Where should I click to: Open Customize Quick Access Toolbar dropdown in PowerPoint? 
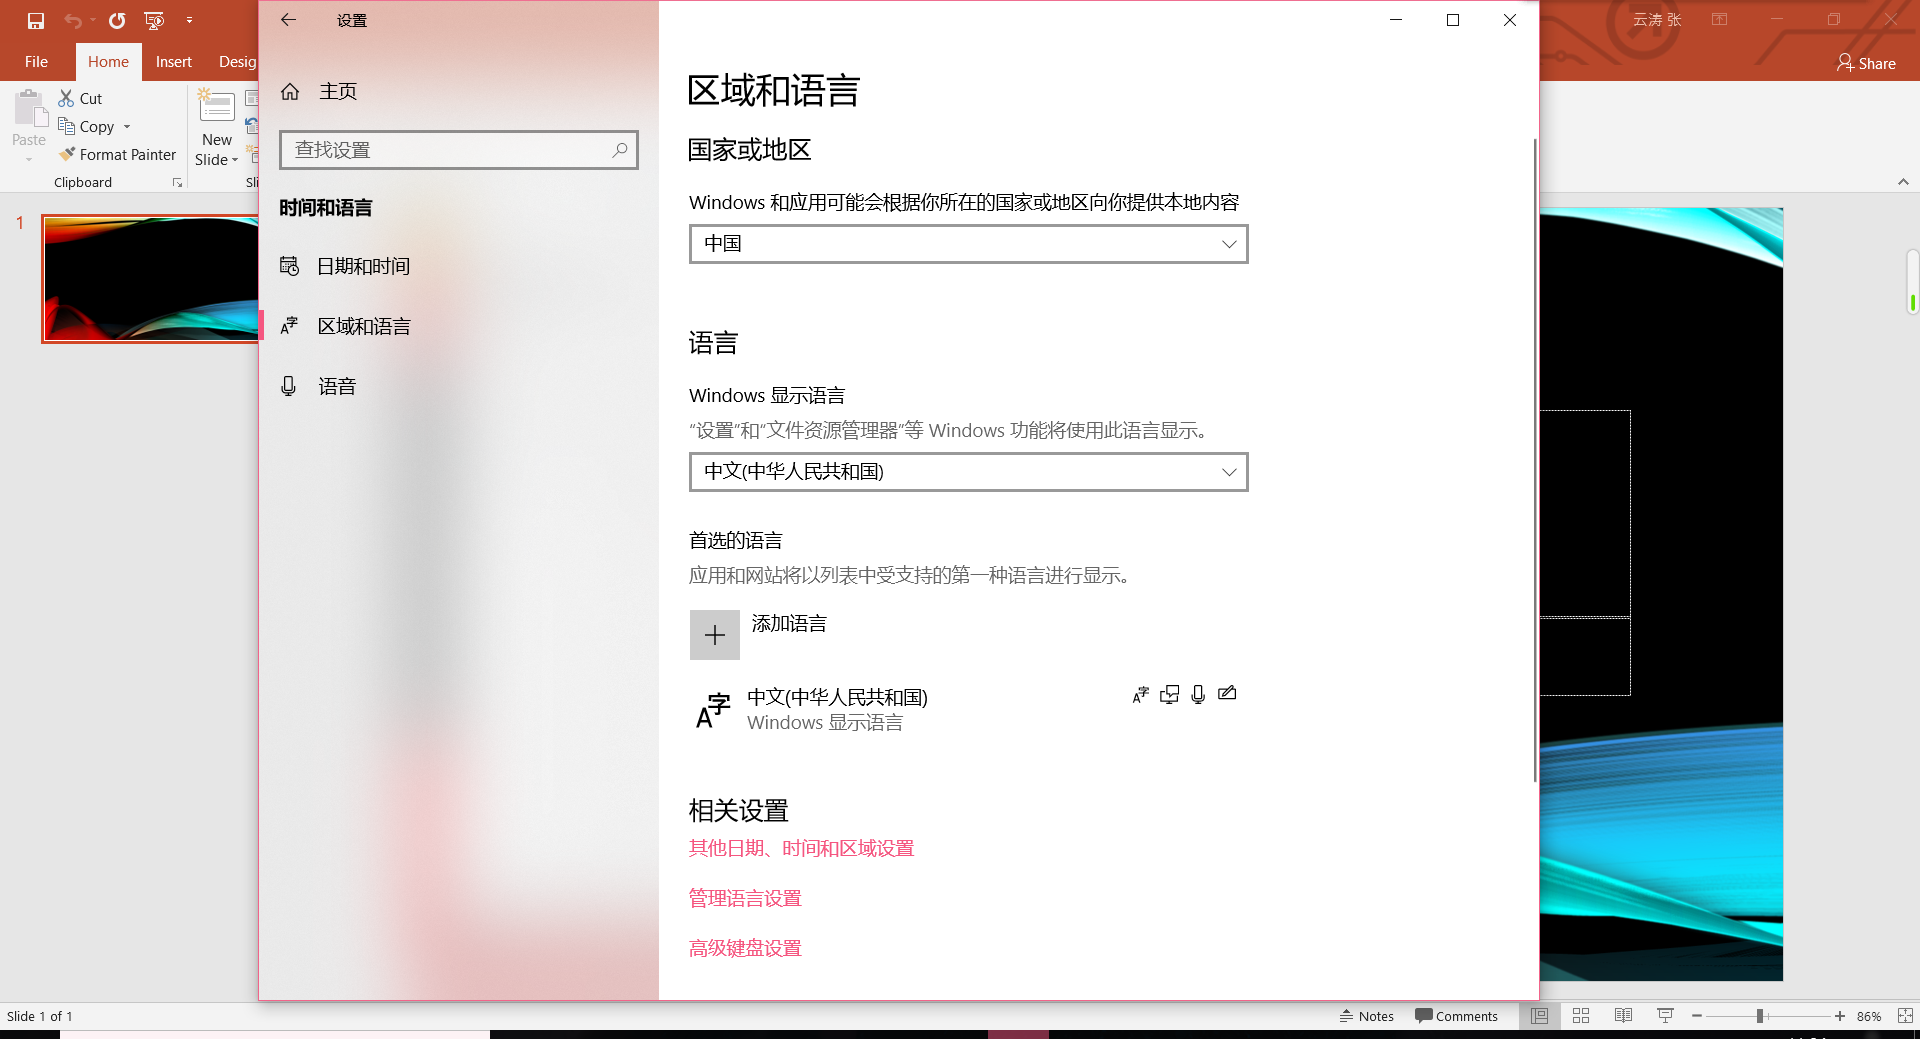tap(189, 20)
